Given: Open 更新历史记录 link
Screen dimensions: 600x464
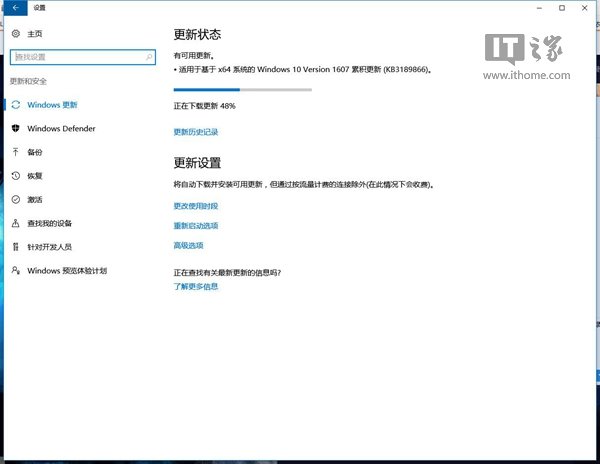Looking at the screenshot, I should pos(196,132).
